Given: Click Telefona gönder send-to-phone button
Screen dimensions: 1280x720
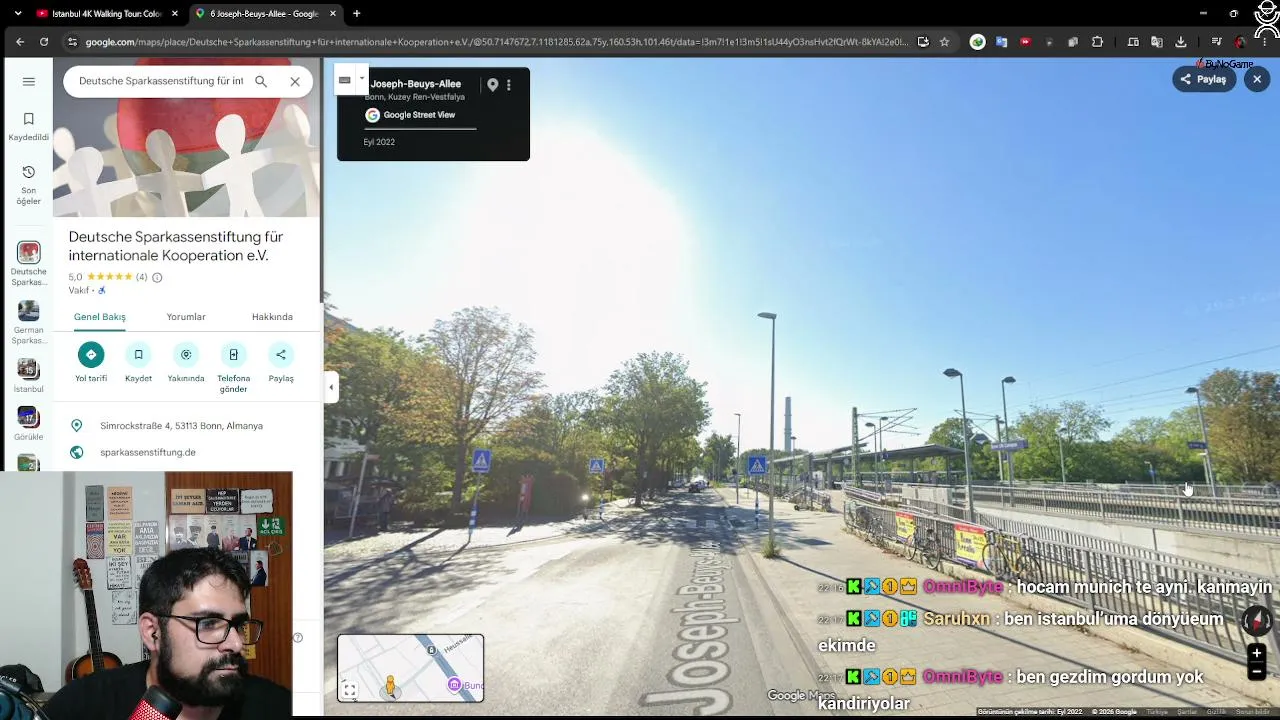Looking at the screenshot, I should click(233, 367).
